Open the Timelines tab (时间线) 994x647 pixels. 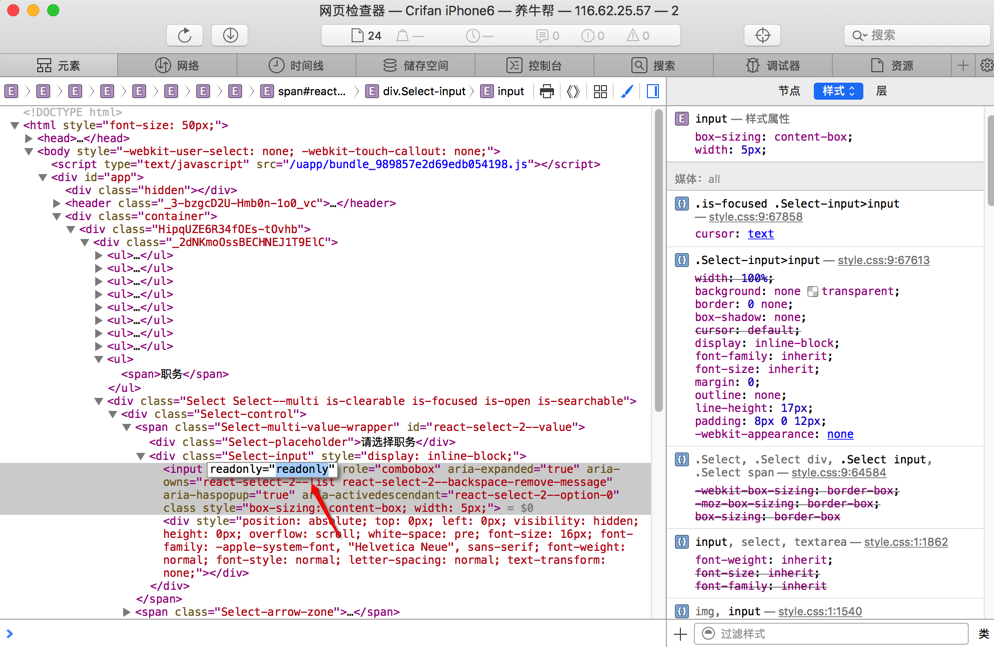pos(296,65)
